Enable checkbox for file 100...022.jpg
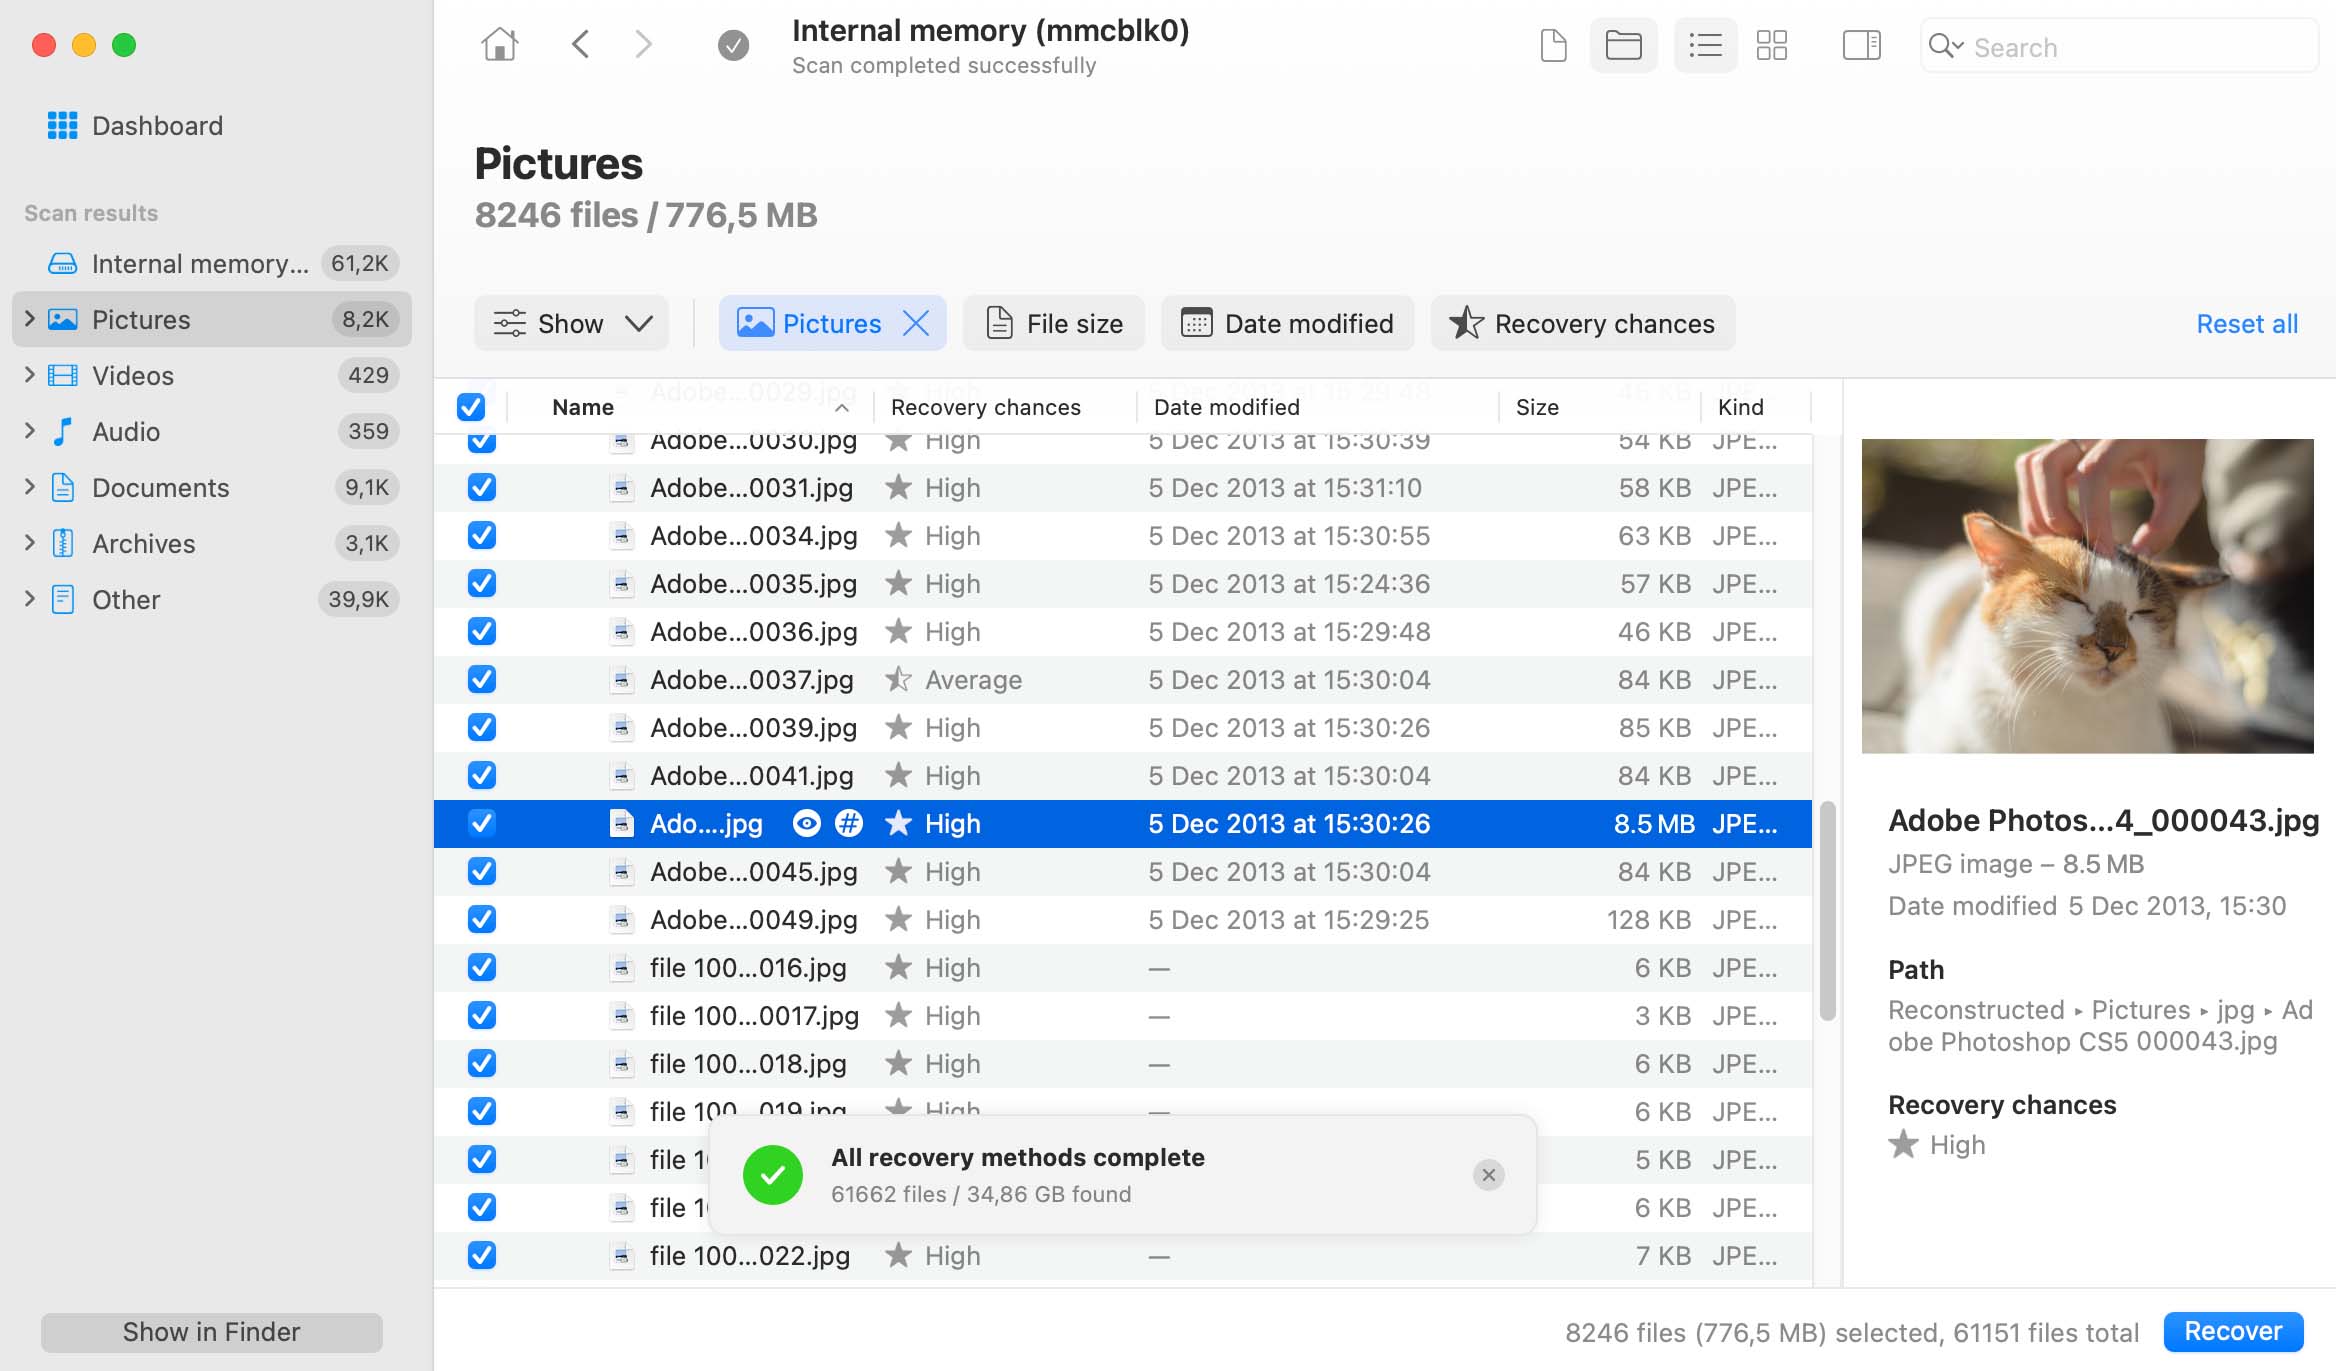 point(478,1257)
